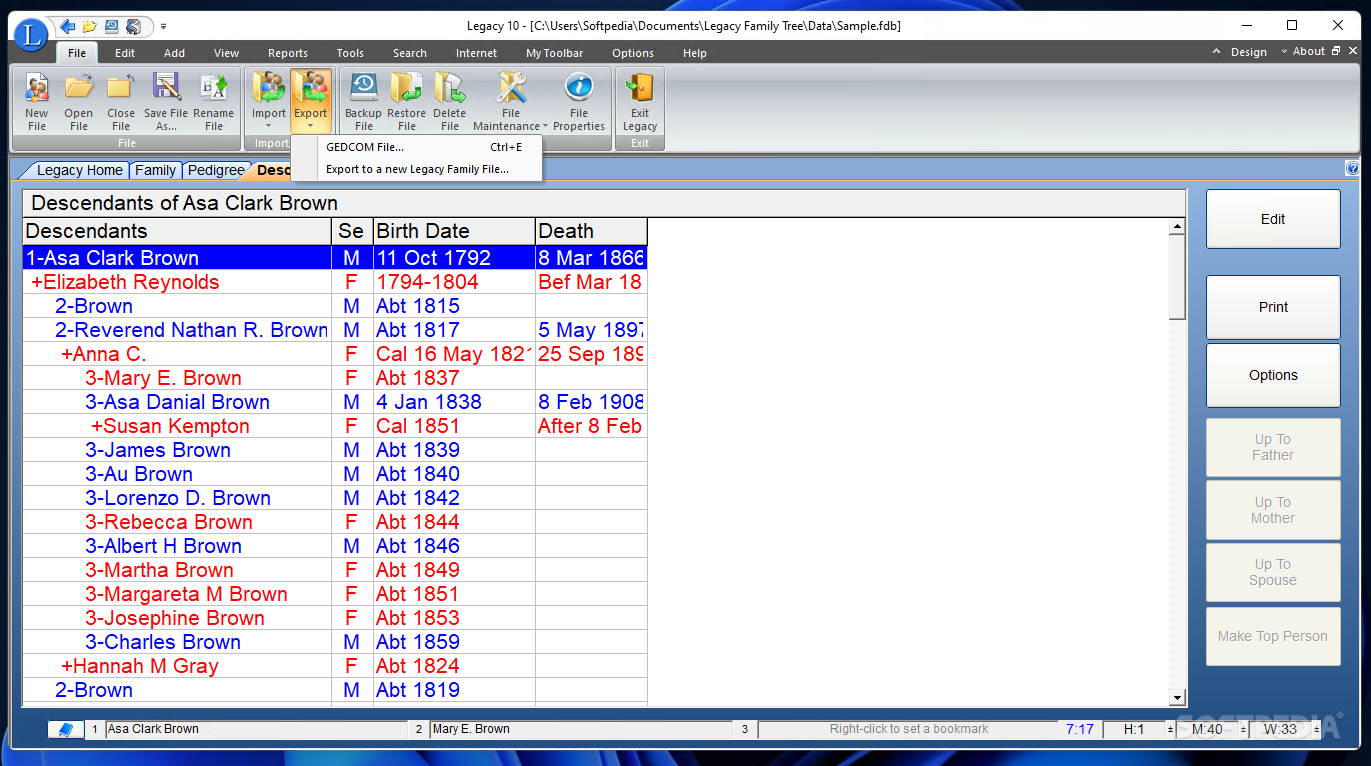Select the row '3-Margareta M Brown'

(335, 594)
